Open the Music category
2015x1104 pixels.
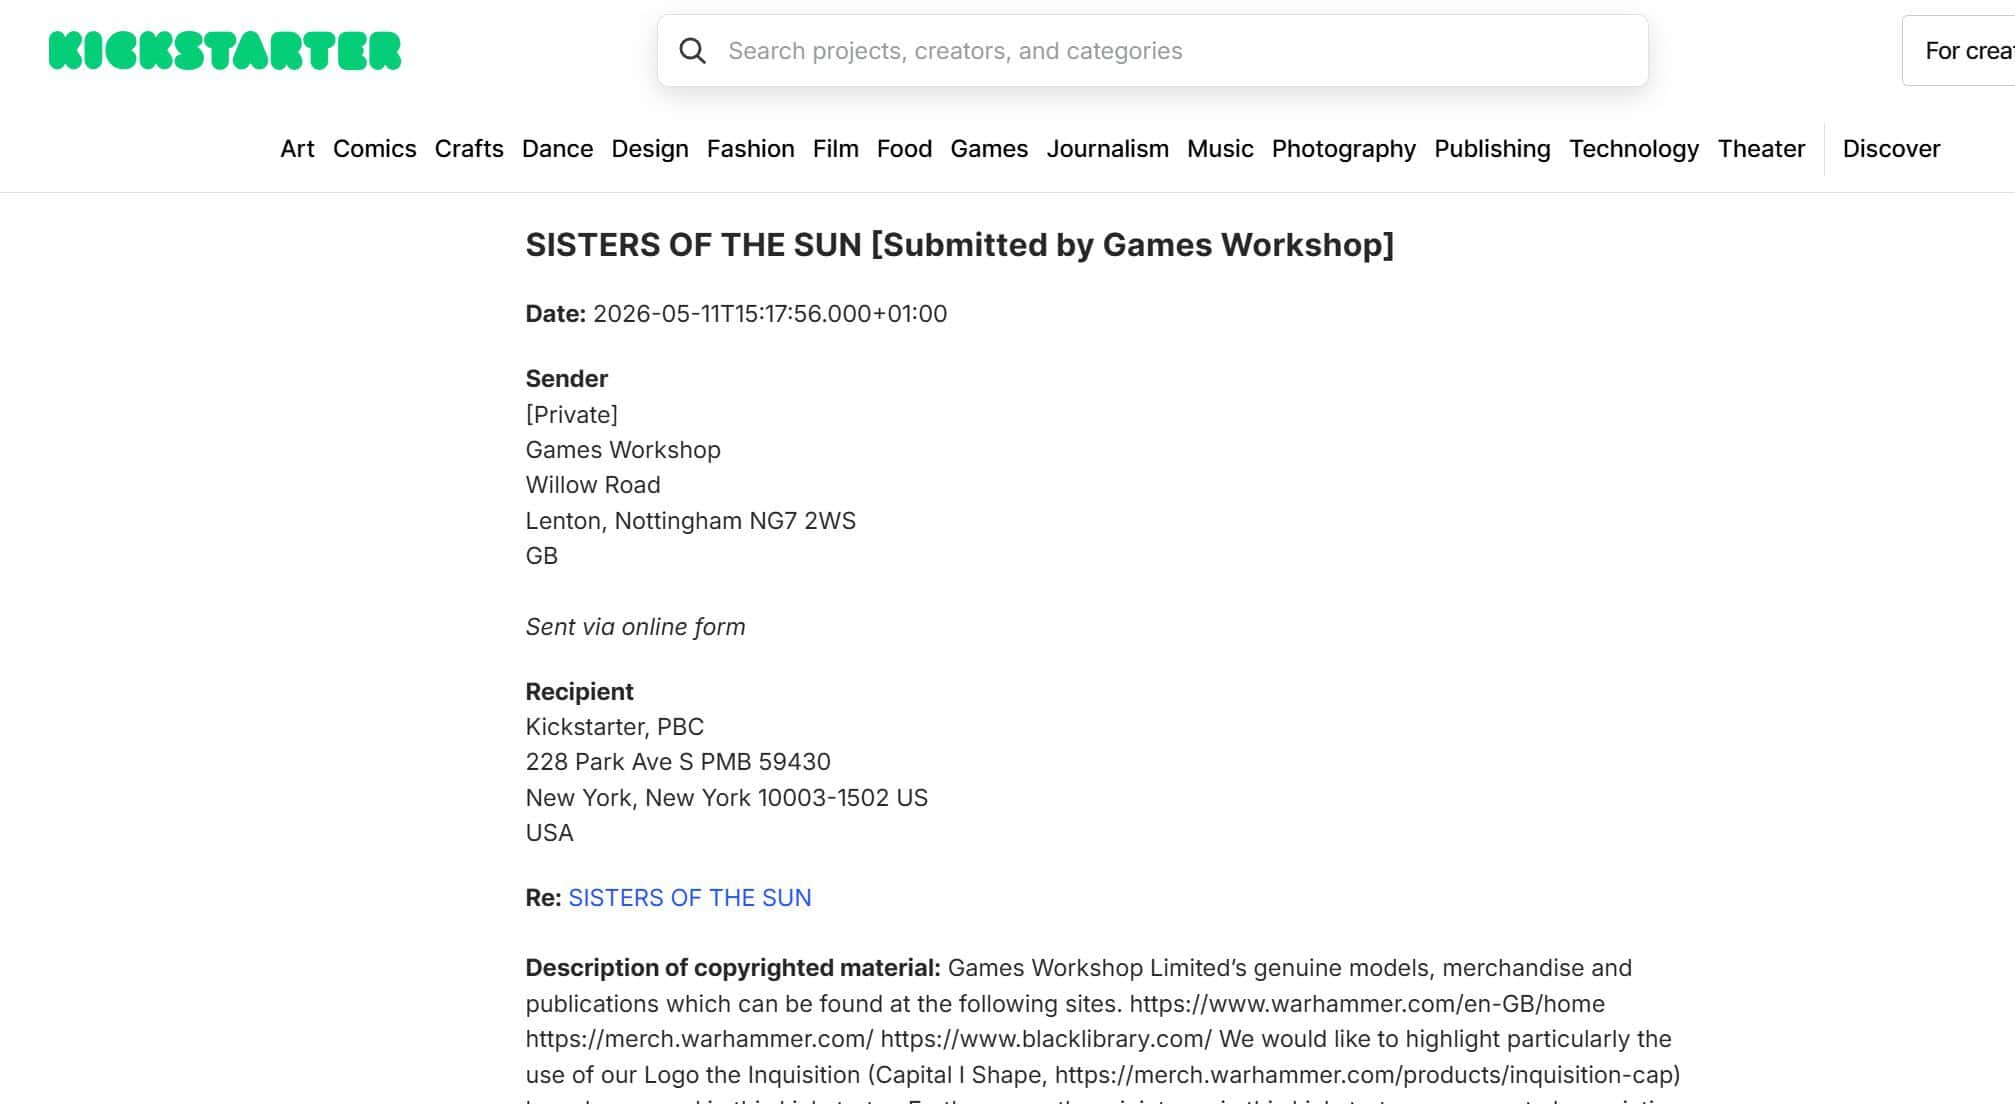pos(1220,149)
